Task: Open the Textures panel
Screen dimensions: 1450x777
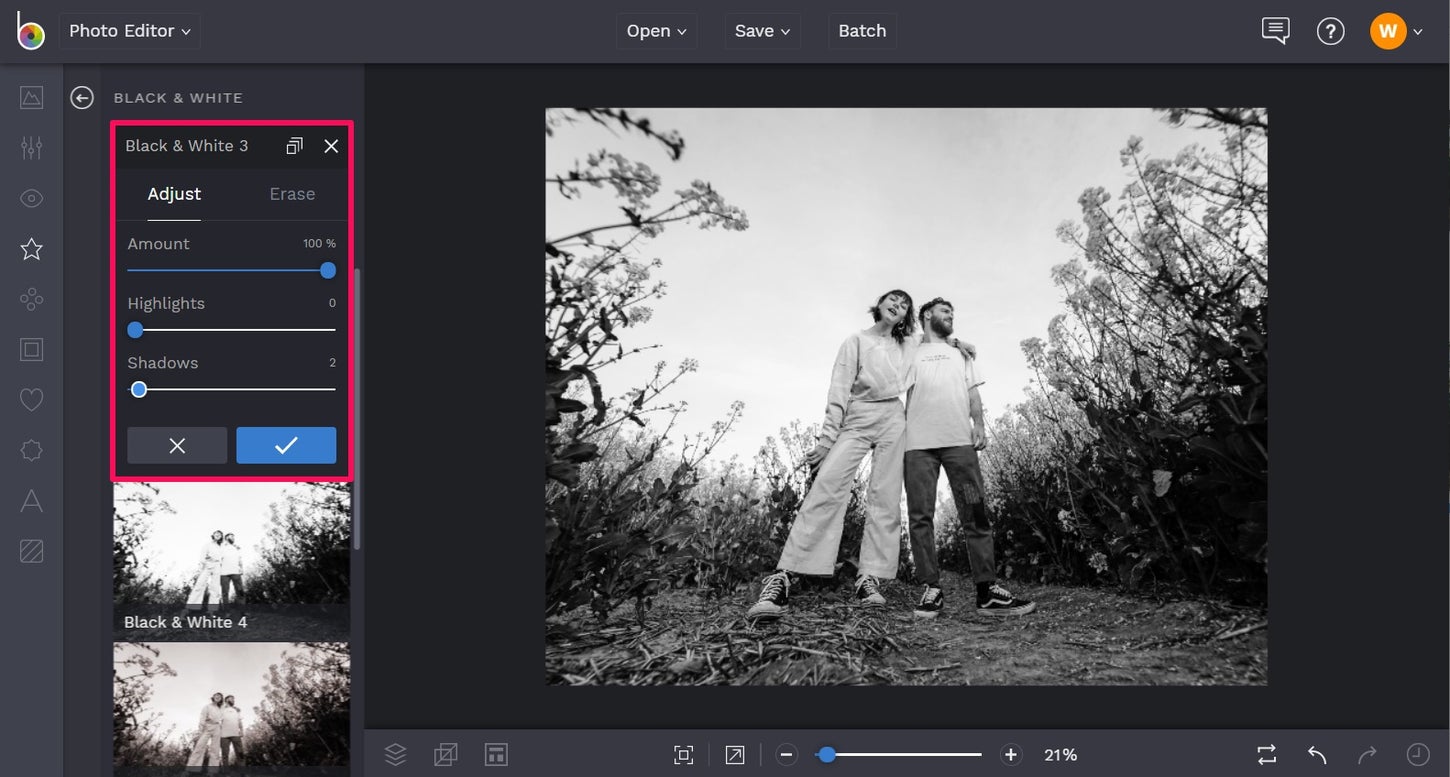Action: tap(30, 550)
